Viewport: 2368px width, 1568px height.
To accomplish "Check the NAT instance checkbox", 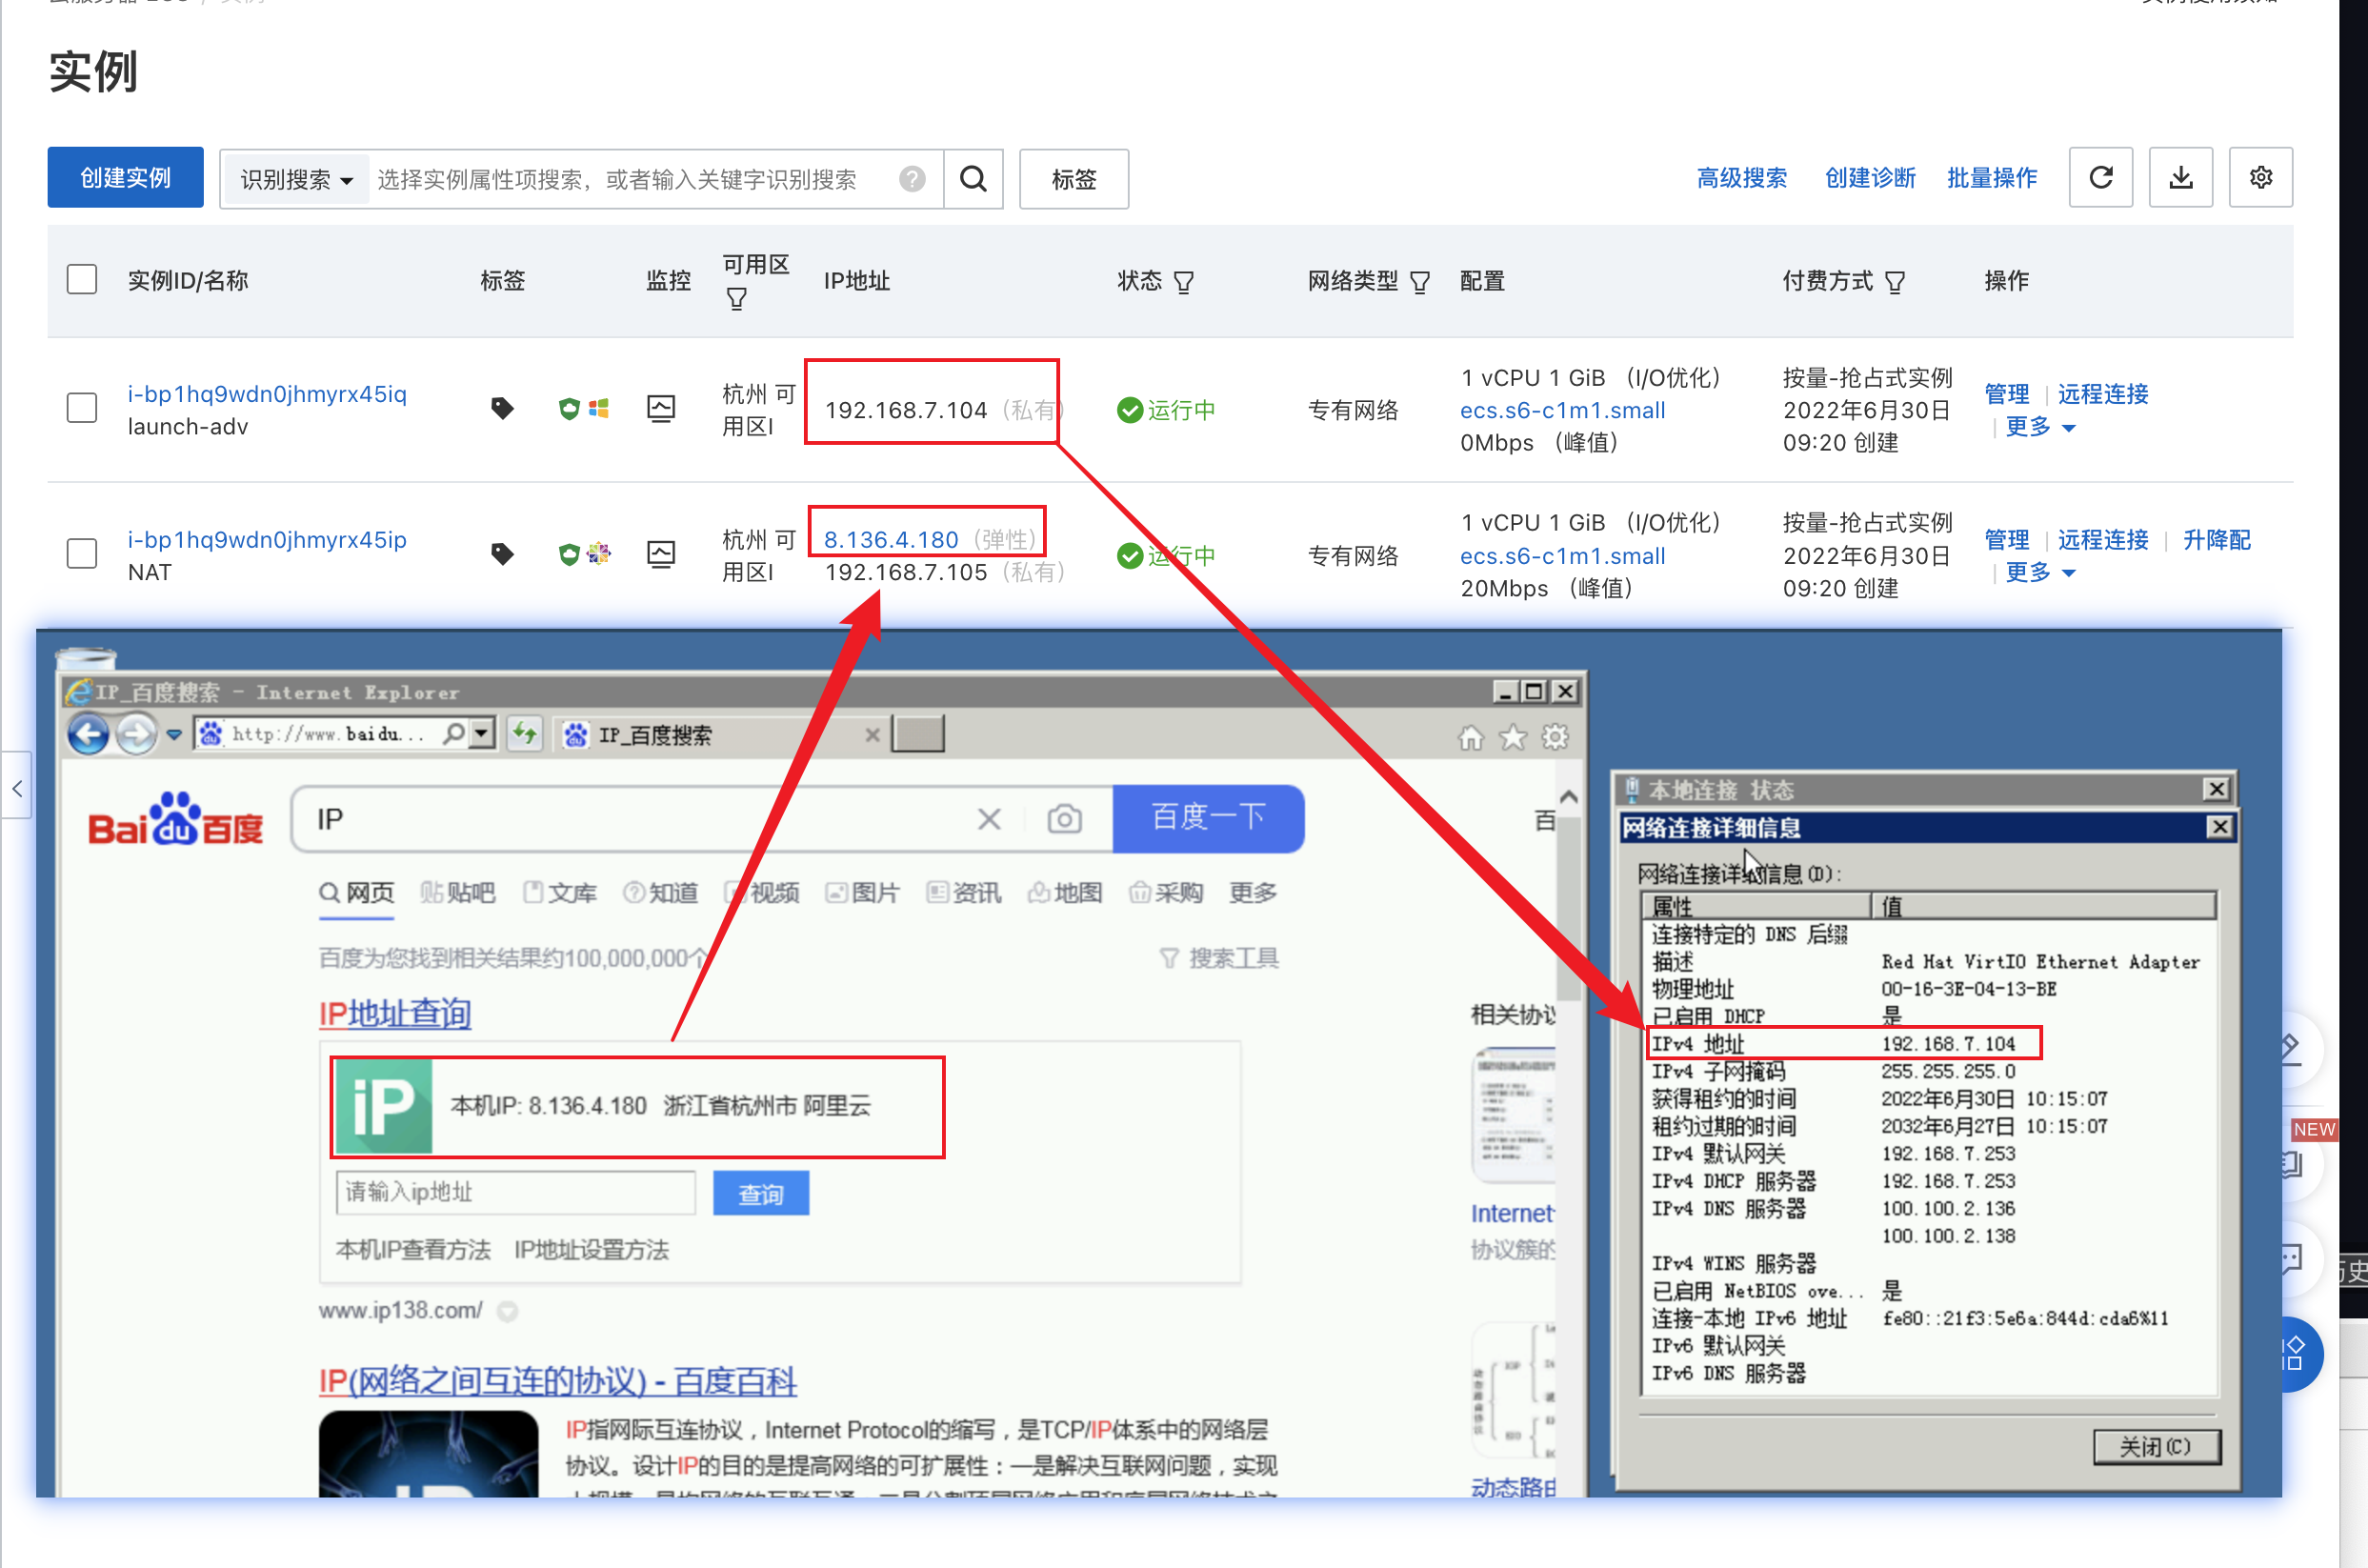I will (82, 554).
